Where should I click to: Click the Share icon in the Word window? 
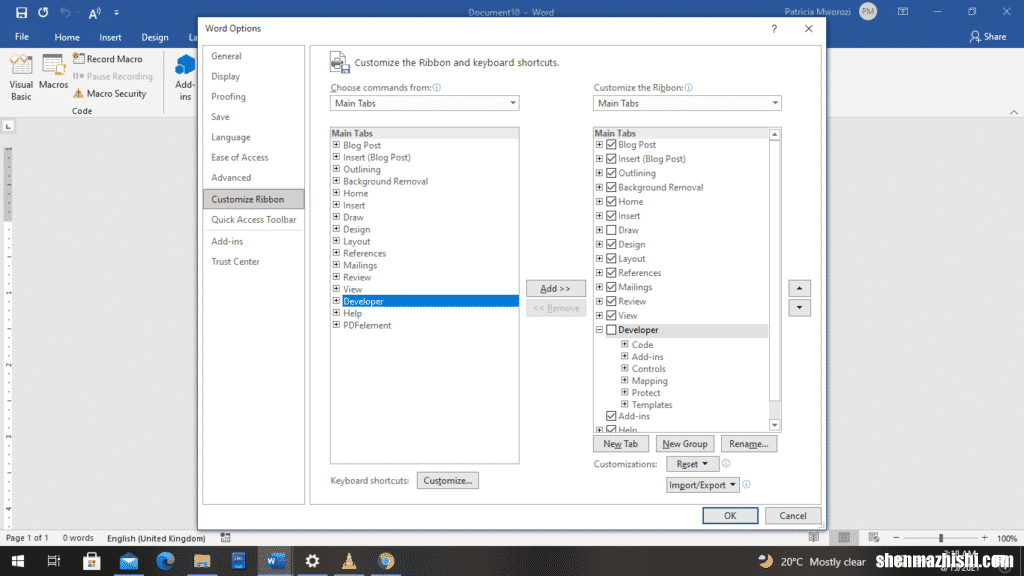[x=987, y=37]
